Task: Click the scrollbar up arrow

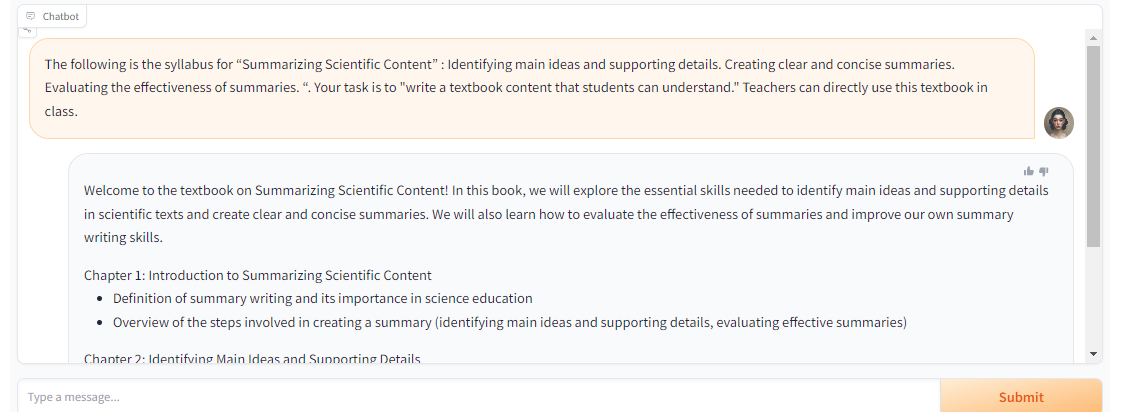Action: (x=1093, y=37)
